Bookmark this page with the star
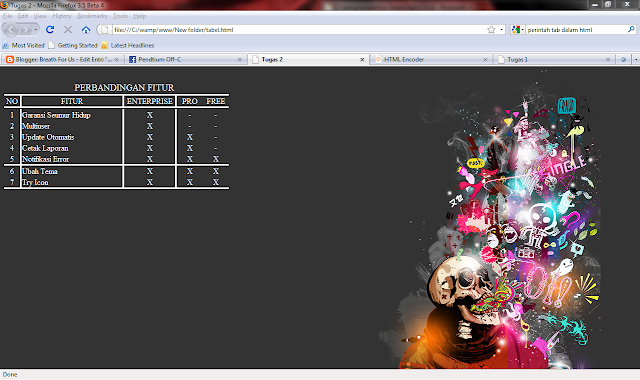640x380 pixels. [491, 30]
